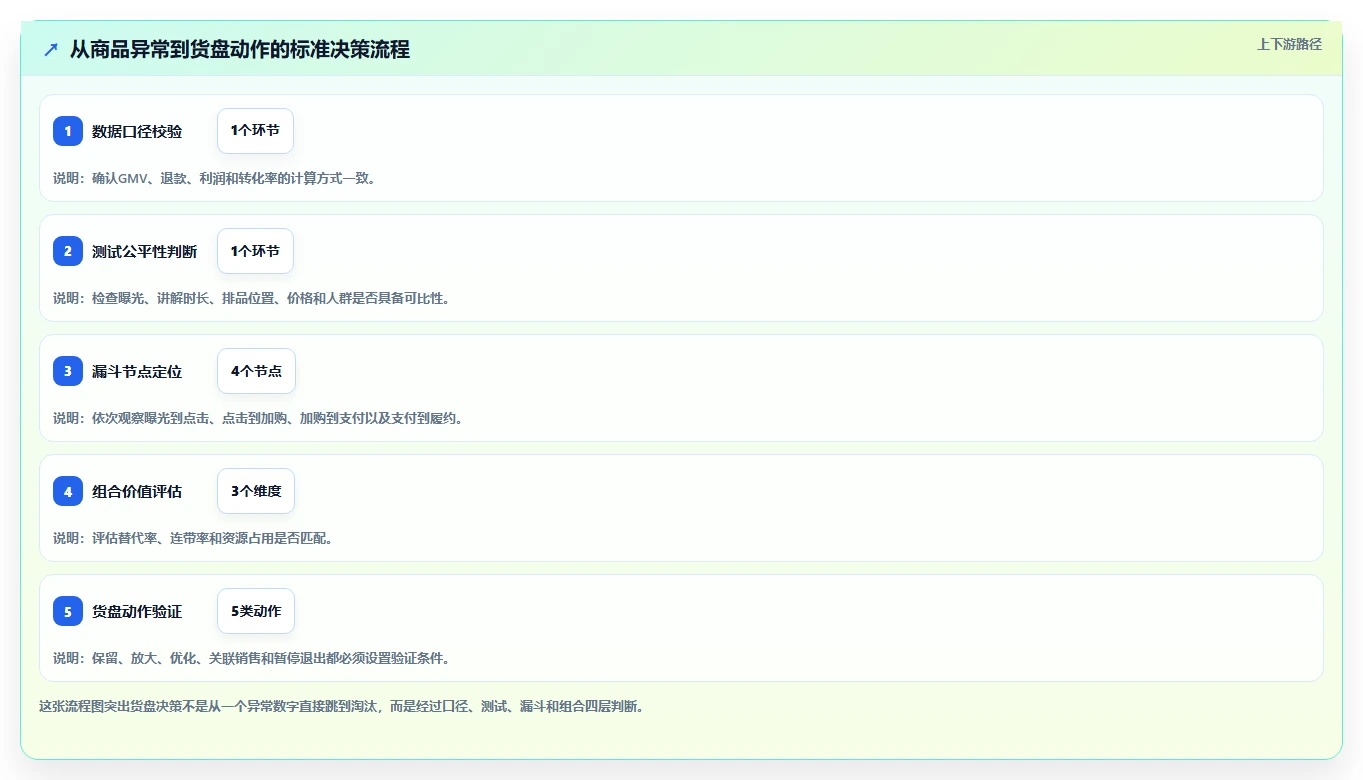Image resolution: width=1363 pixels, height=780 pixels.
Task: Click the 3个维度 tag
Action: click(x=256, y=491)
